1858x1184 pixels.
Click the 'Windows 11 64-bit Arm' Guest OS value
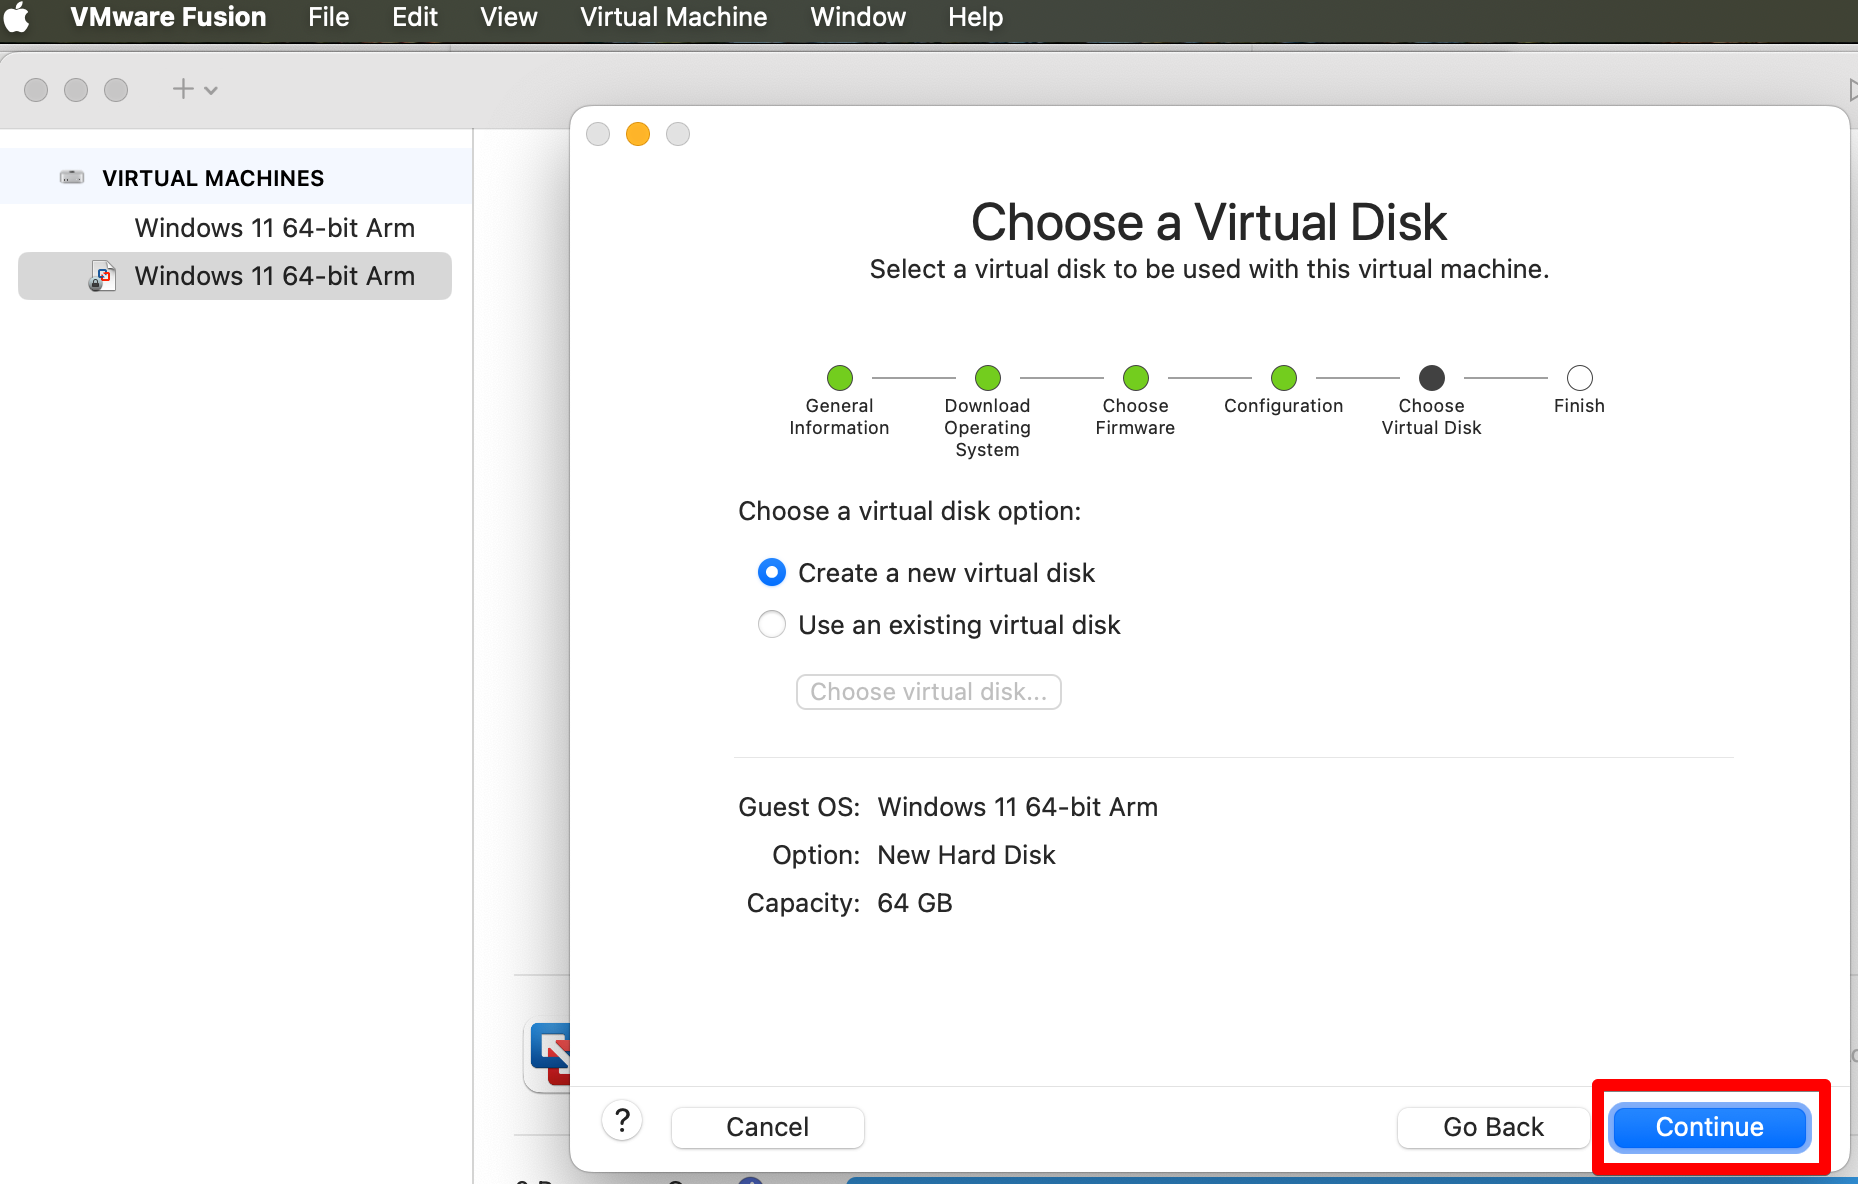tap(1018, 807)
